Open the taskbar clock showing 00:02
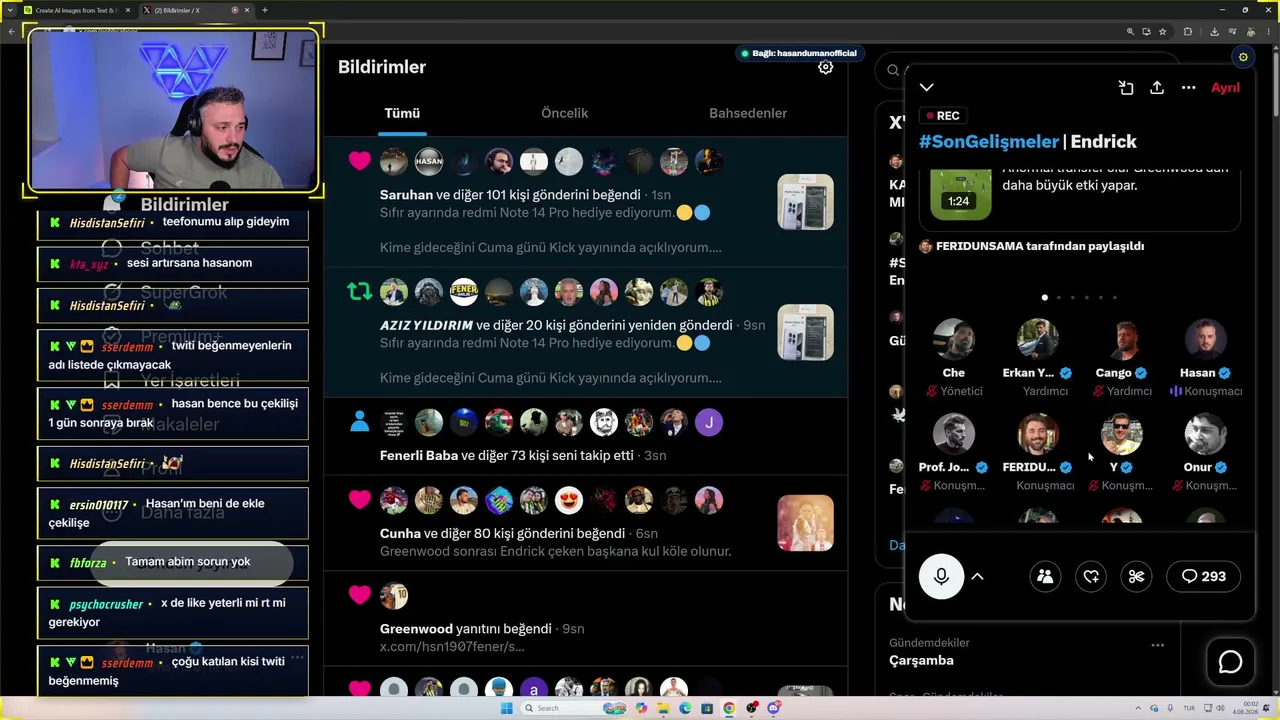 pyautogui.click(x=1246, y=708)
